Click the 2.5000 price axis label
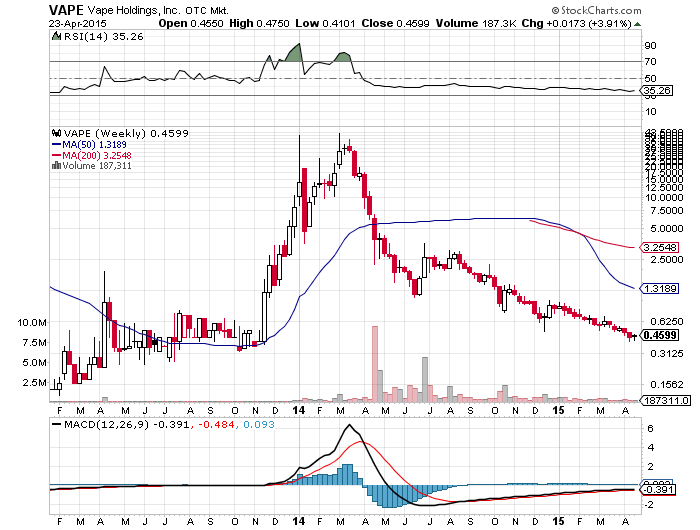 pos(667,259)
